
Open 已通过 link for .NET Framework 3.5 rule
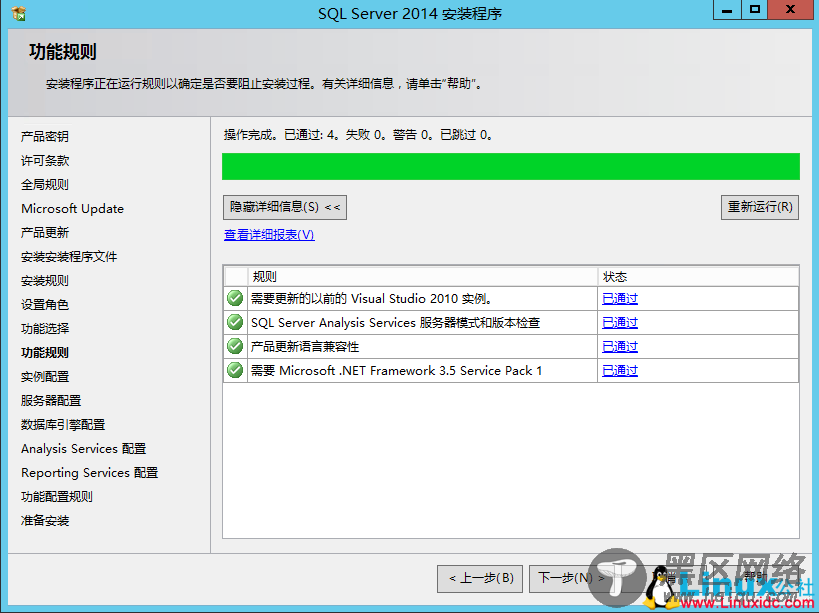[x=620, y=371]
